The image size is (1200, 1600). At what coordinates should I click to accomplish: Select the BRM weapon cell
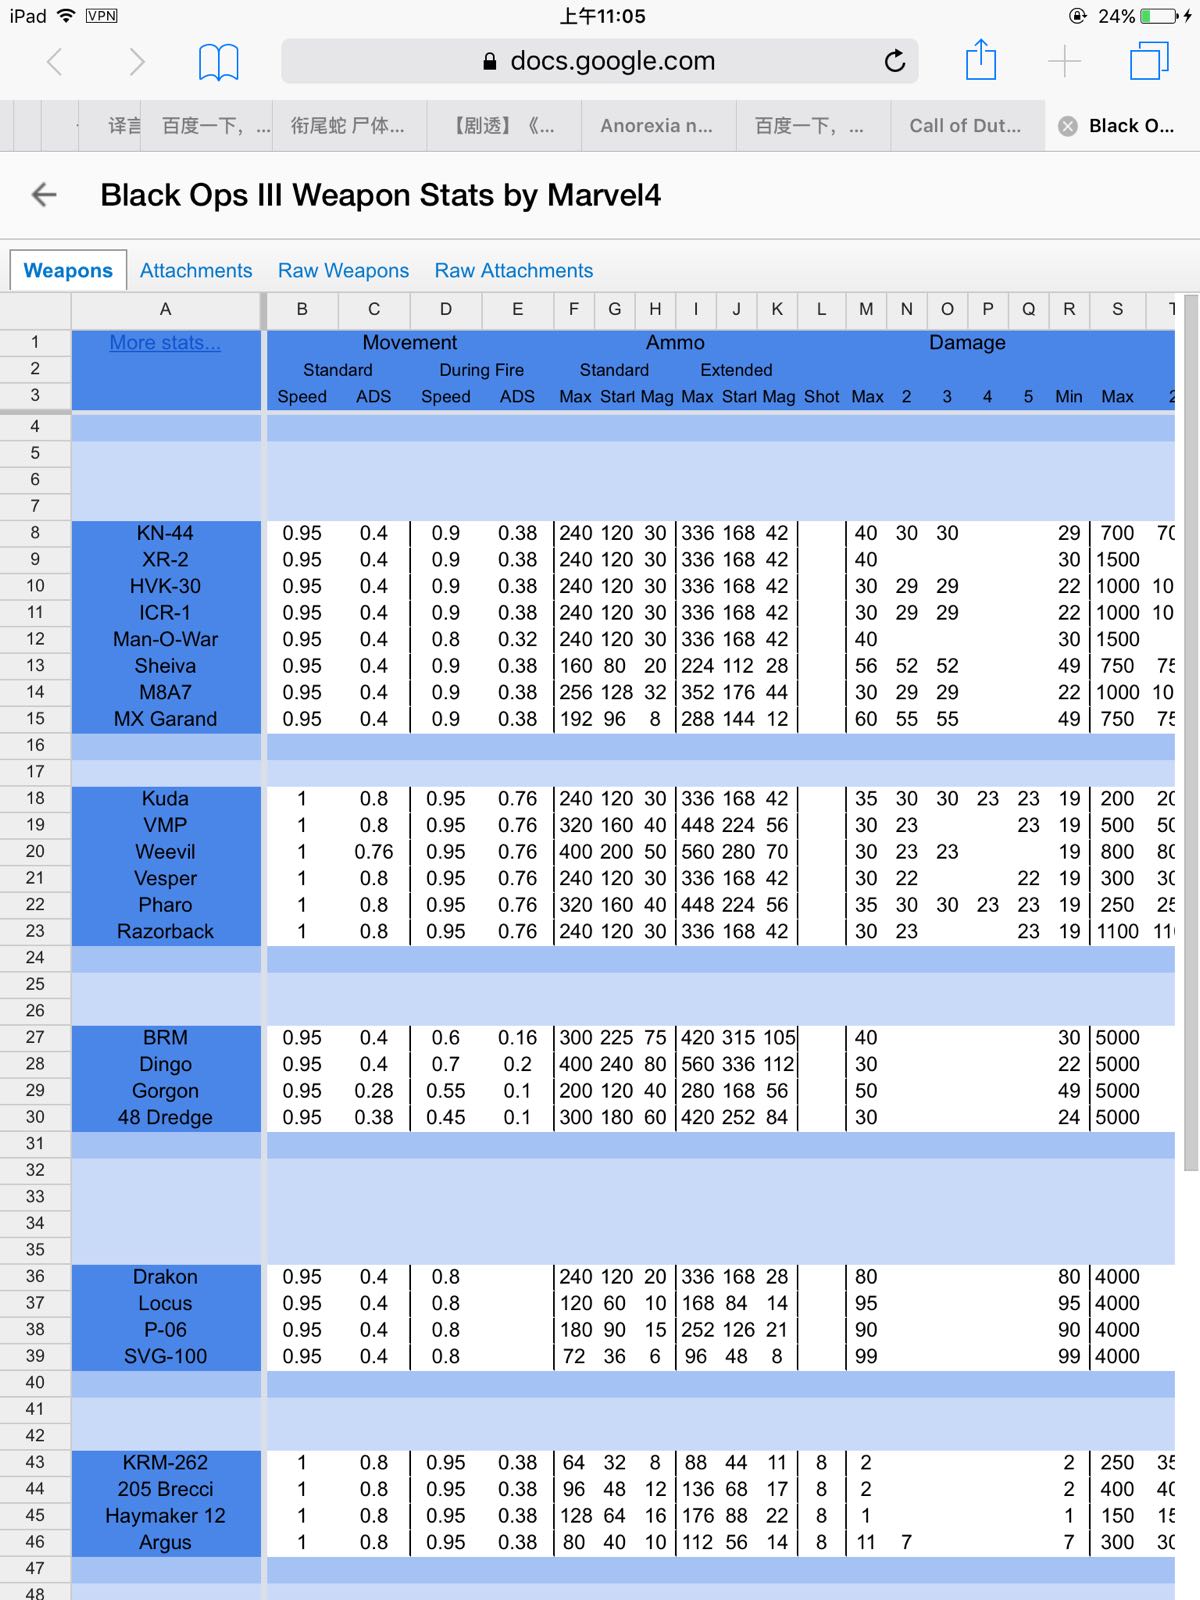165,1038
